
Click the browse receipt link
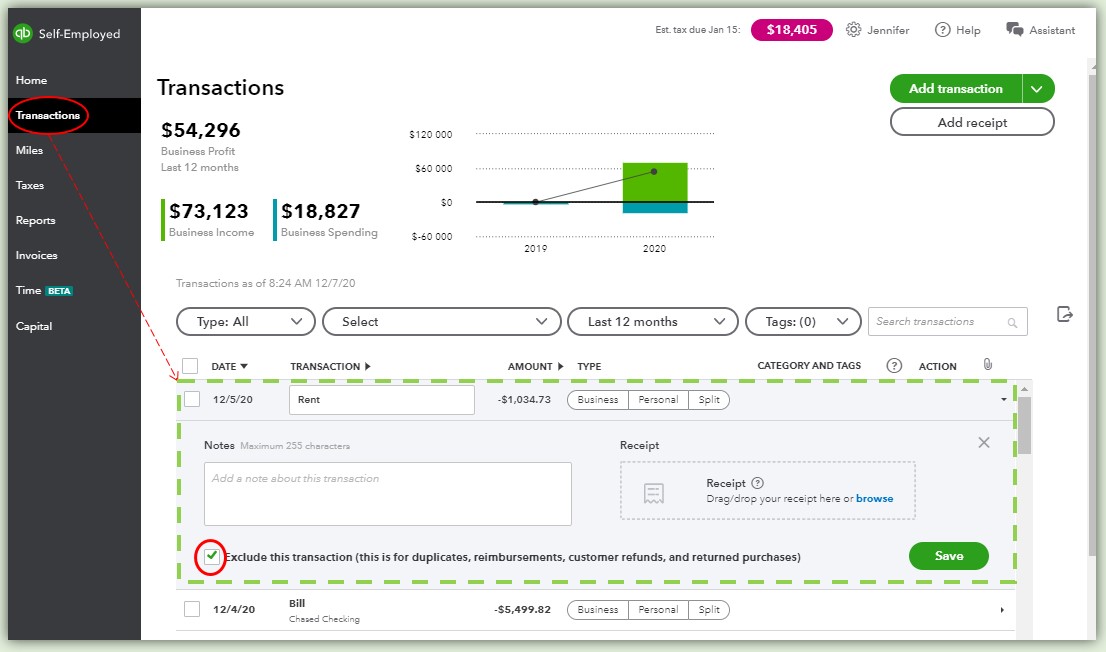pyautogui.click(x=875, y=498)
